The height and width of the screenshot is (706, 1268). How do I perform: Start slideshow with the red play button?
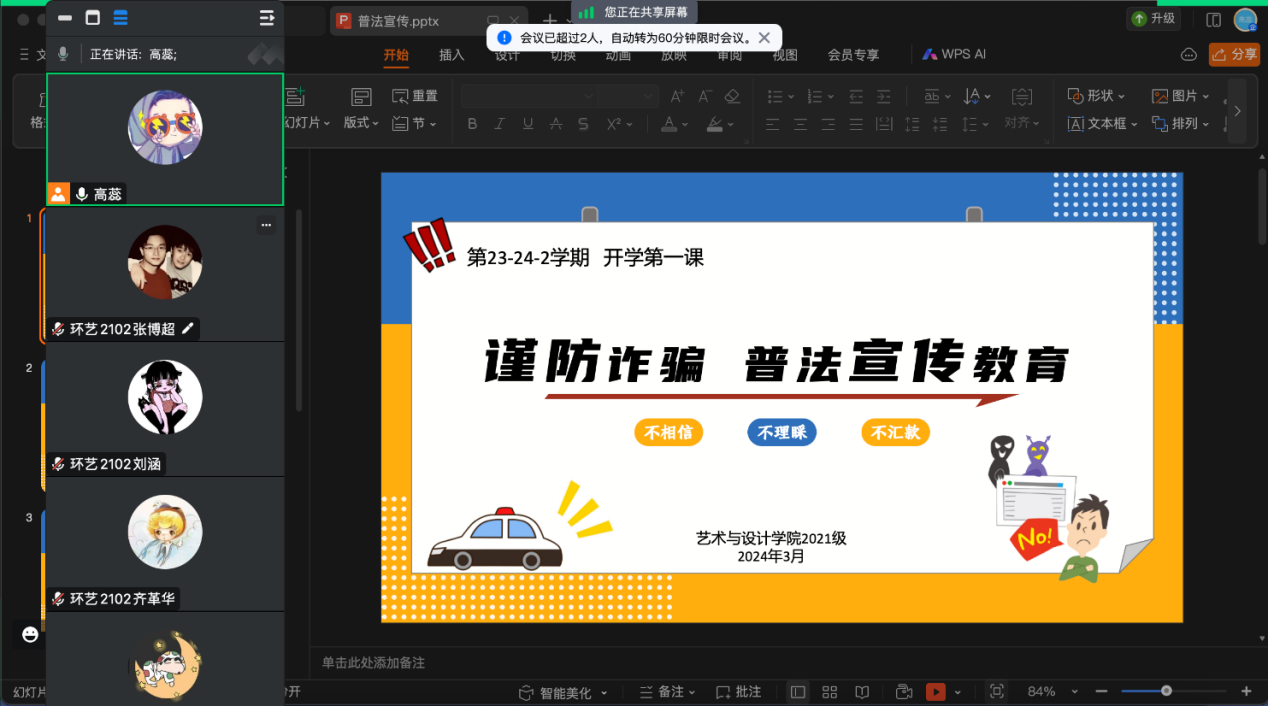point(935,692)
